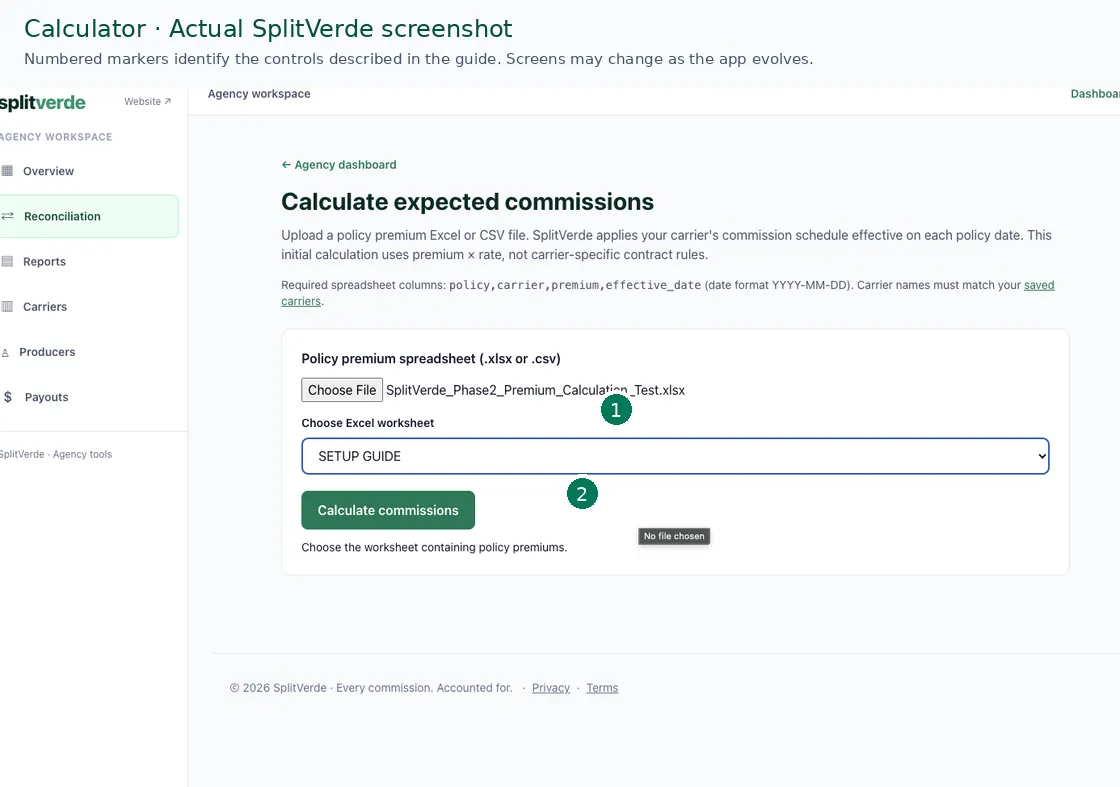Image resolution: width=1120 pixels, height=787 pixels.
Task: Open the Terms link in footer
Action: pyautogui.click(x=602, y=688)
